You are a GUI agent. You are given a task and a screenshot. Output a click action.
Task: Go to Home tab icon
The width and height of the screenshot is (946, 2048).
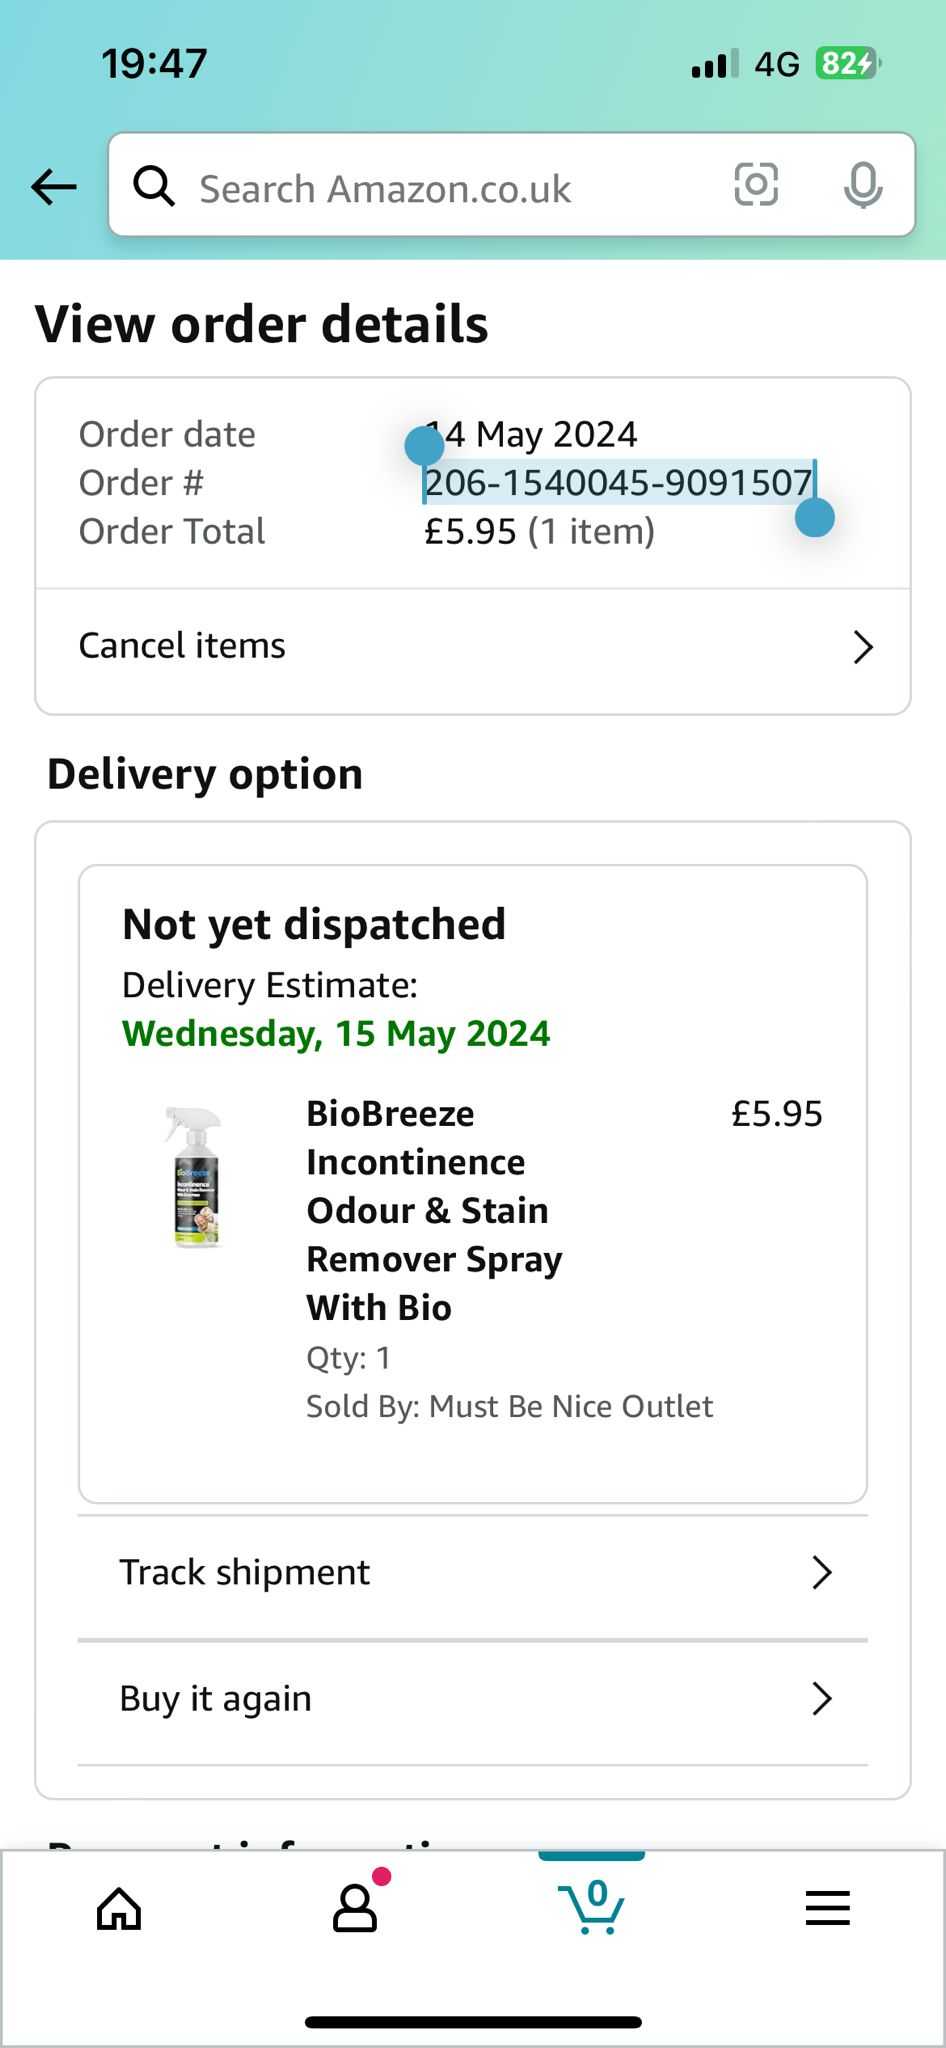click(x=119, y=1908)
